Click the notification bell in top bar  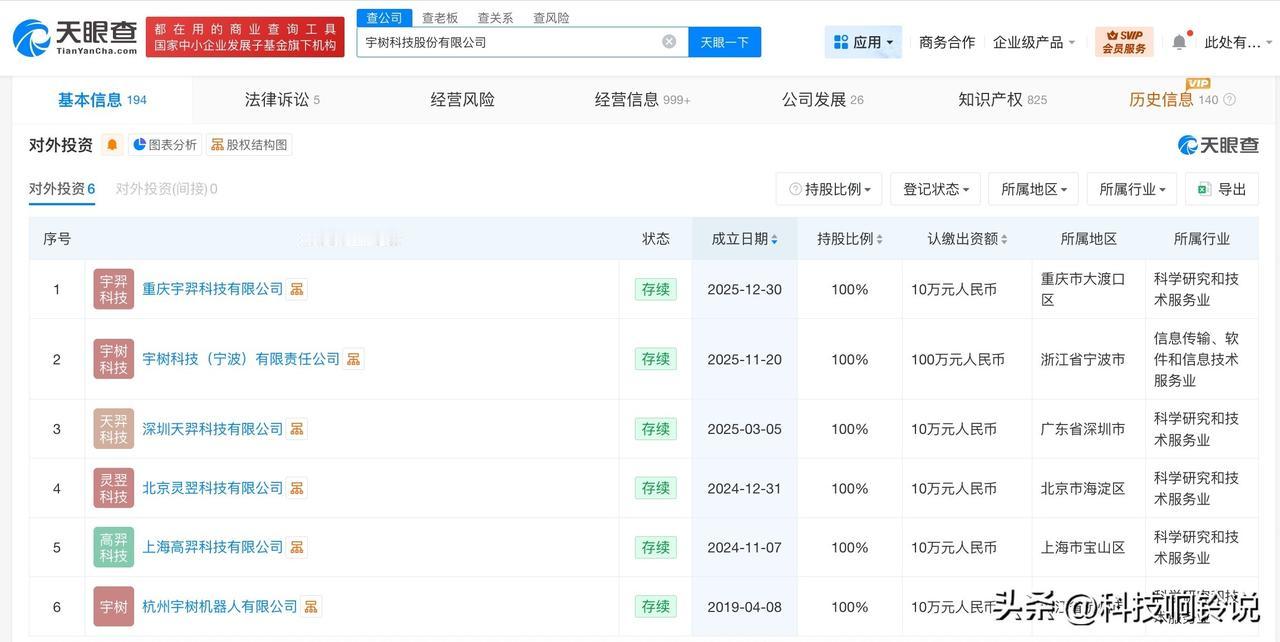click(1179, 41)
